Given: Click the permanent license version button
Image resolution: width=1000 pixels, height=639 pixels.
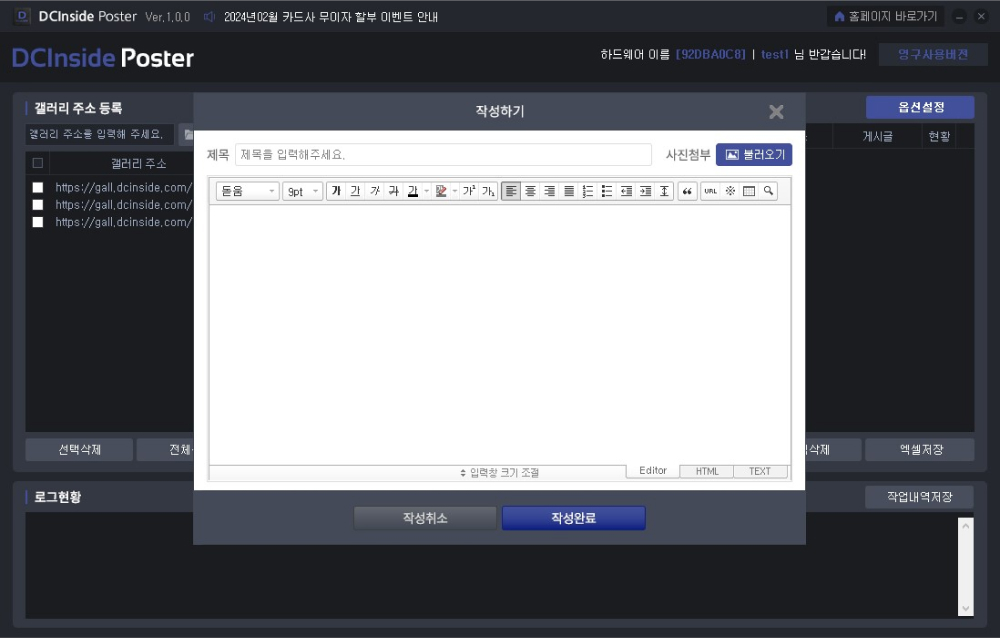Looking at the screenshot, I should click(x=933, y=55).
